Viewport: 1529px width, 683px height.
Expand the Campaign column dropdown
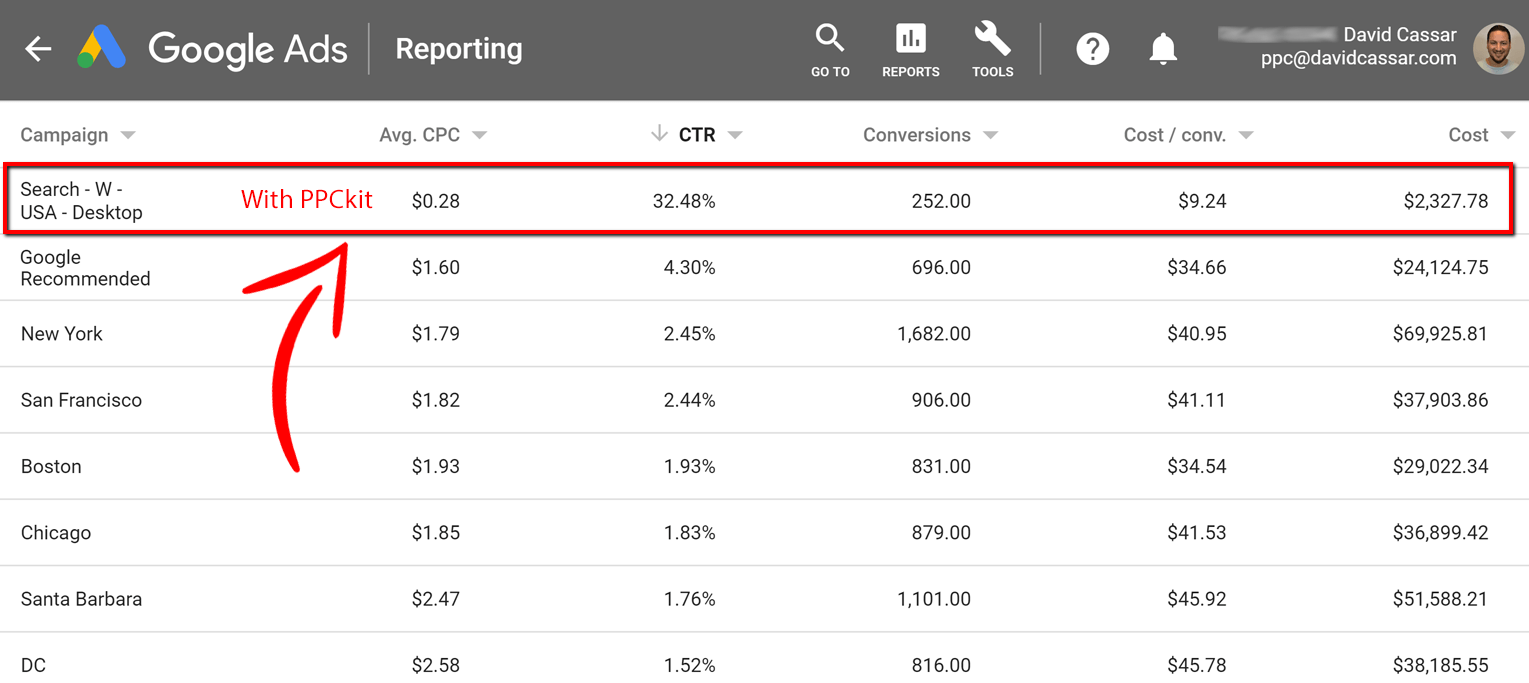coord(128,135)
